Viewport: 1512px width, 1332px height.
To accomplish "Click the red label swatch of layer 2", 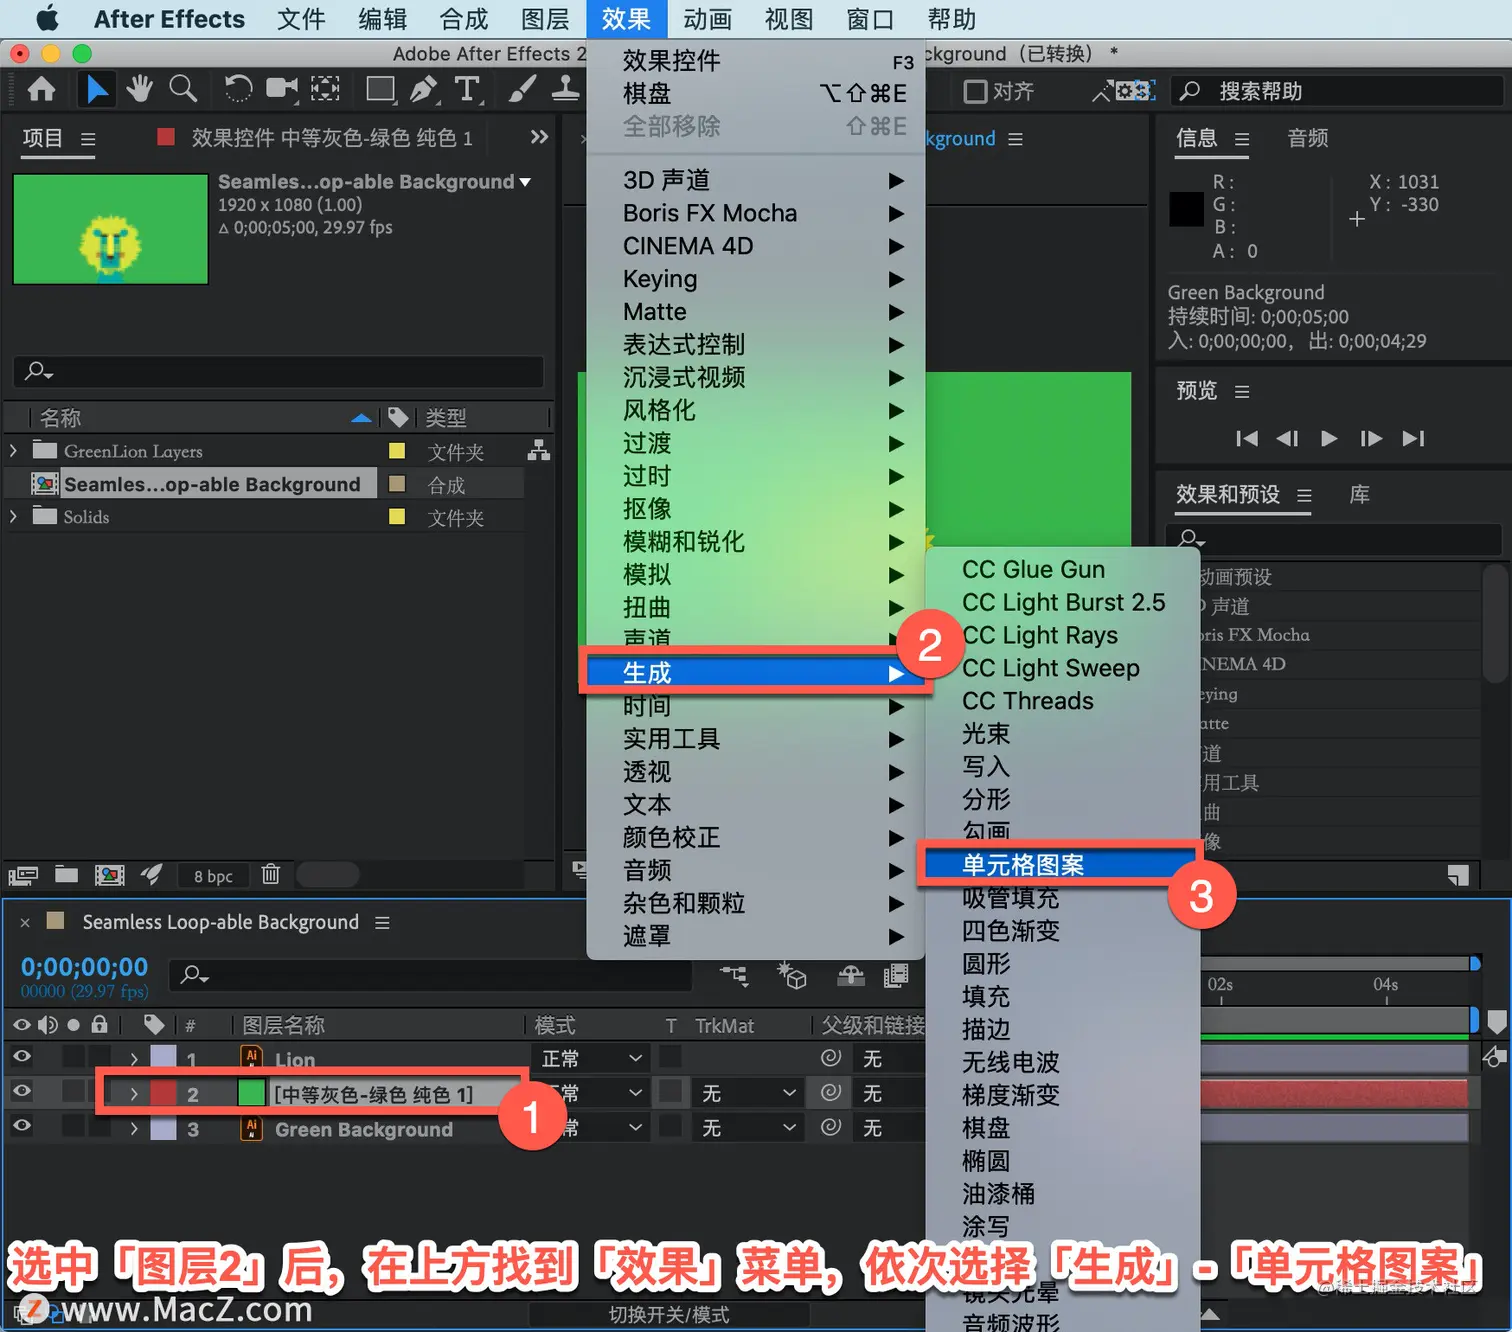I will [x=163, y=1093].
